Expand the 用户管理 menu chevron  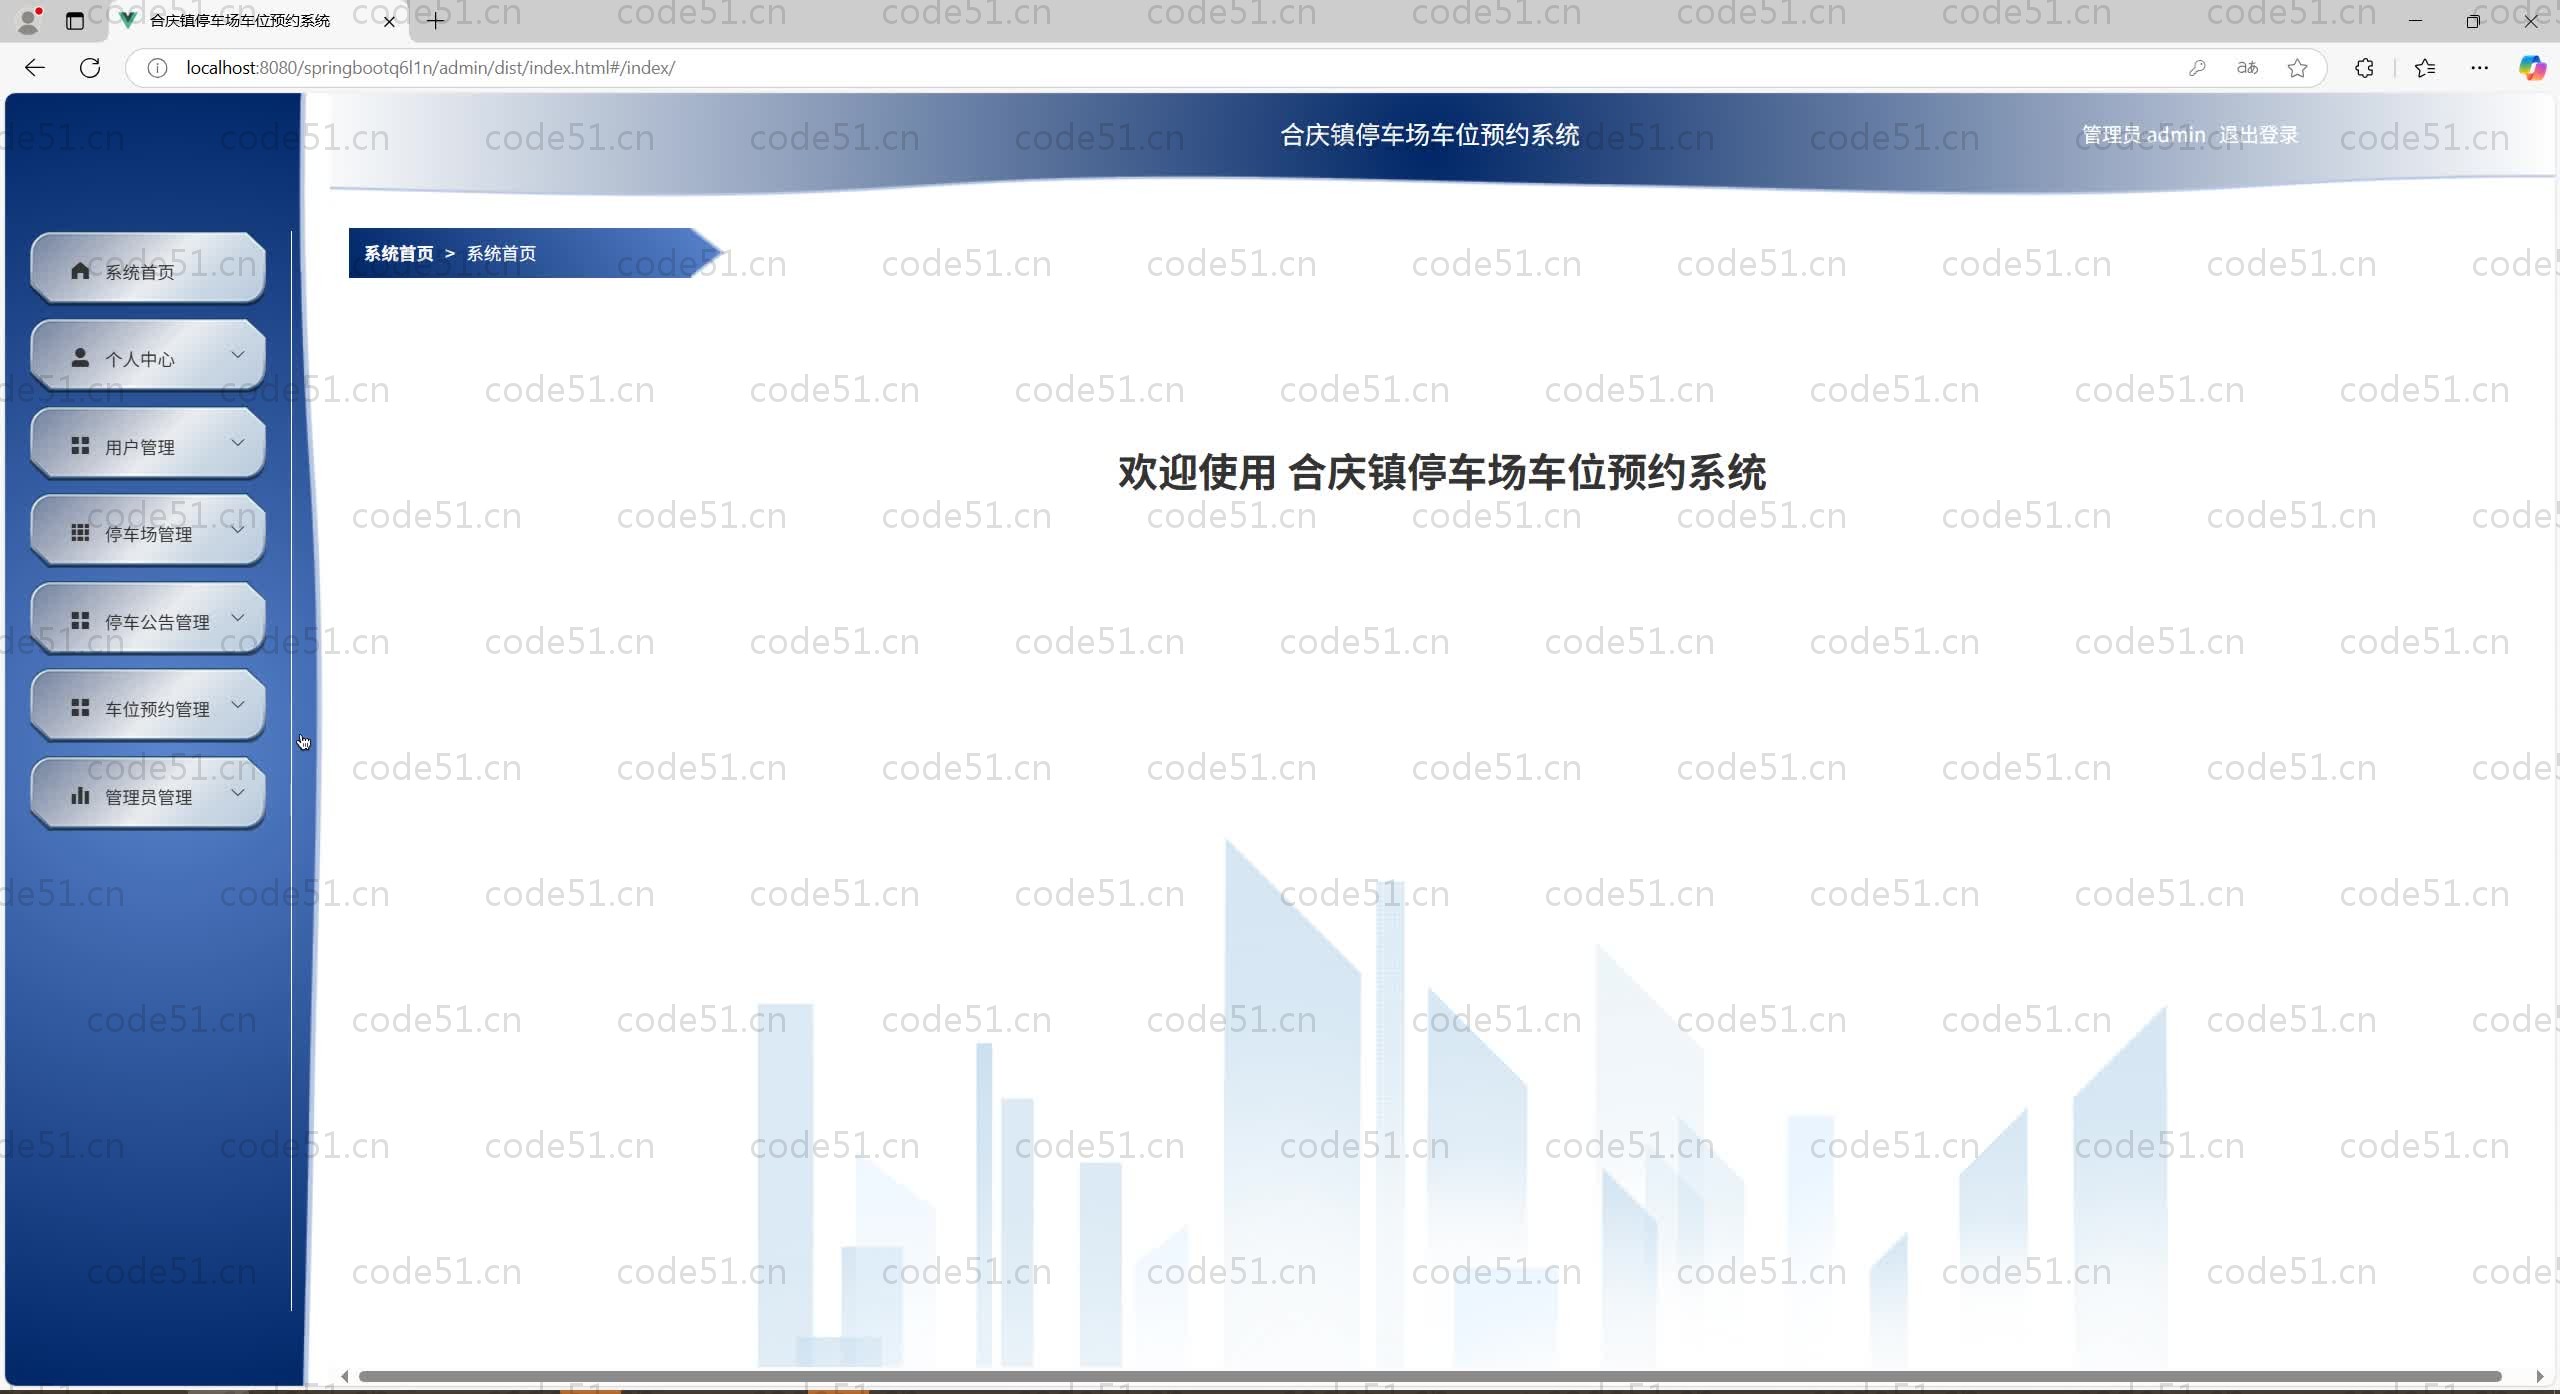[237, 442]
